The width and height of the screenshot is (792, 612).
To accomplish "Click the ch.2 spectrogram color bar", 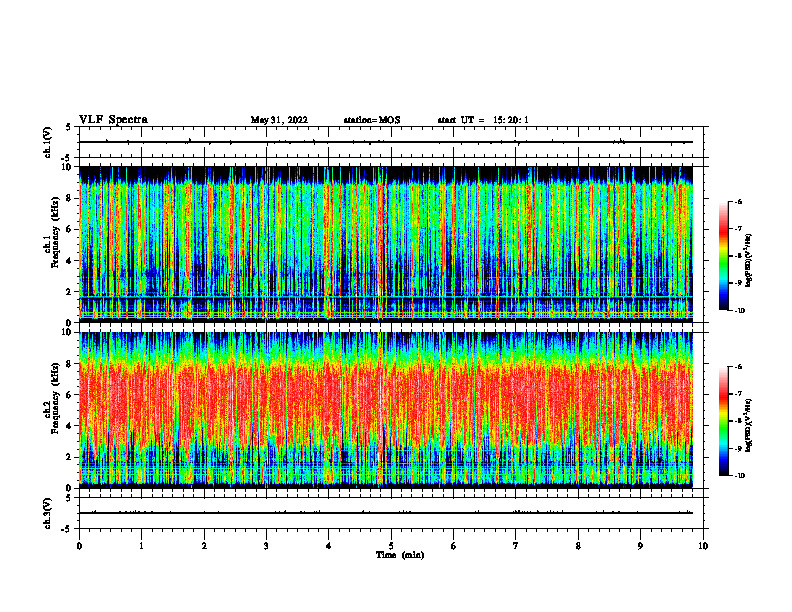I will tap(724, 421).
